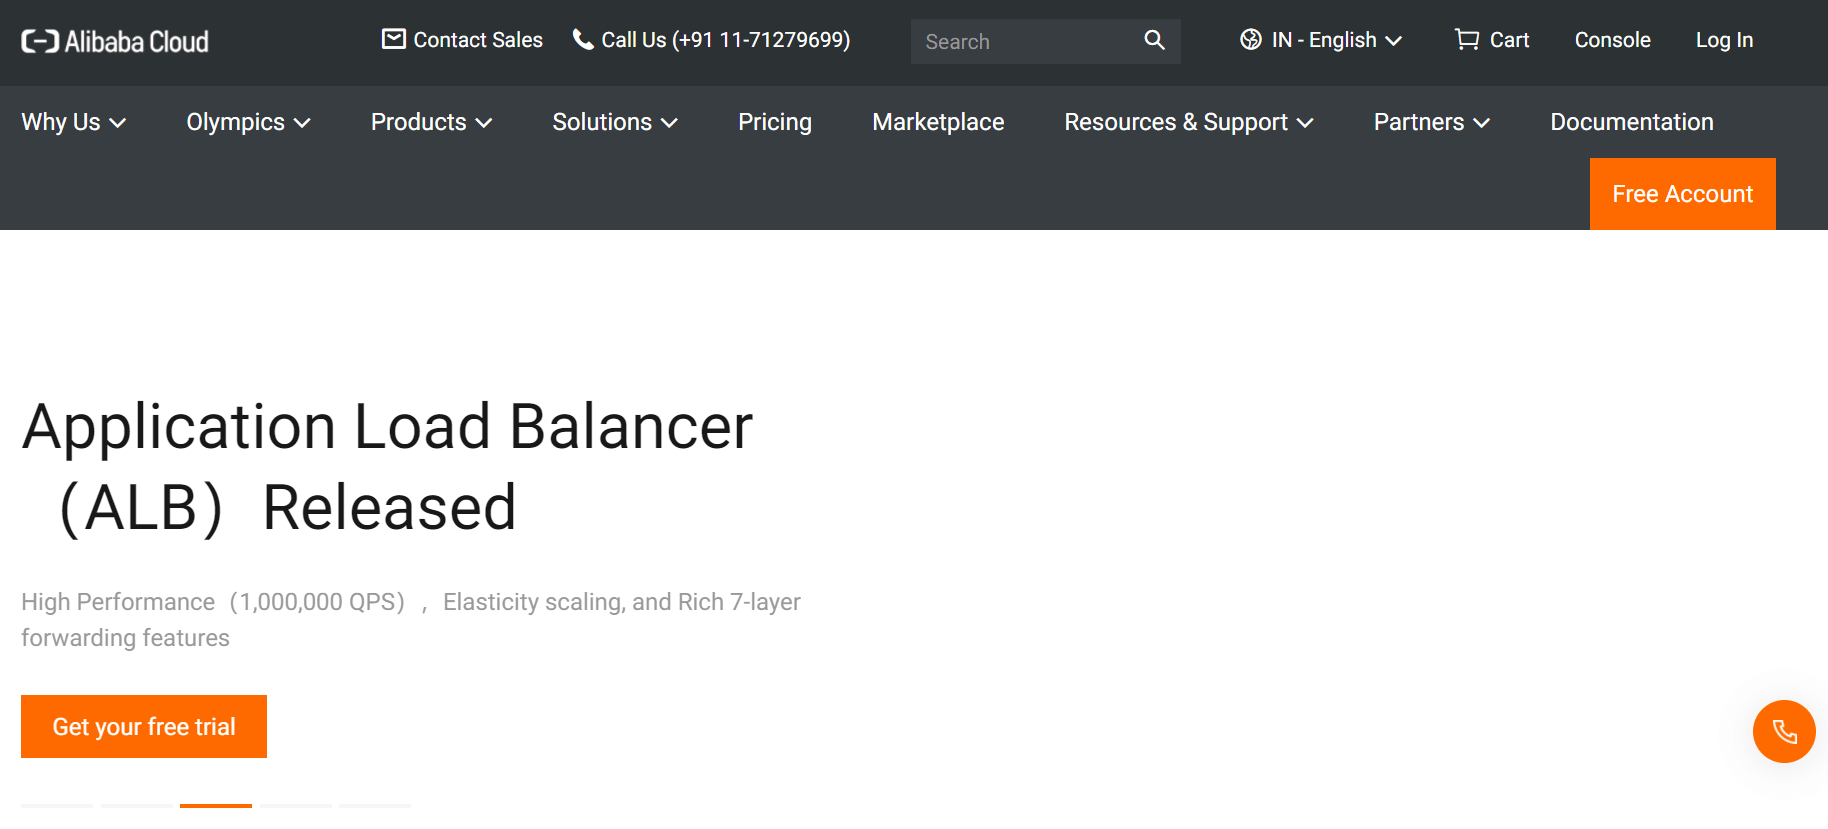Click the Contact Sales envelope icon

(394, 39)
